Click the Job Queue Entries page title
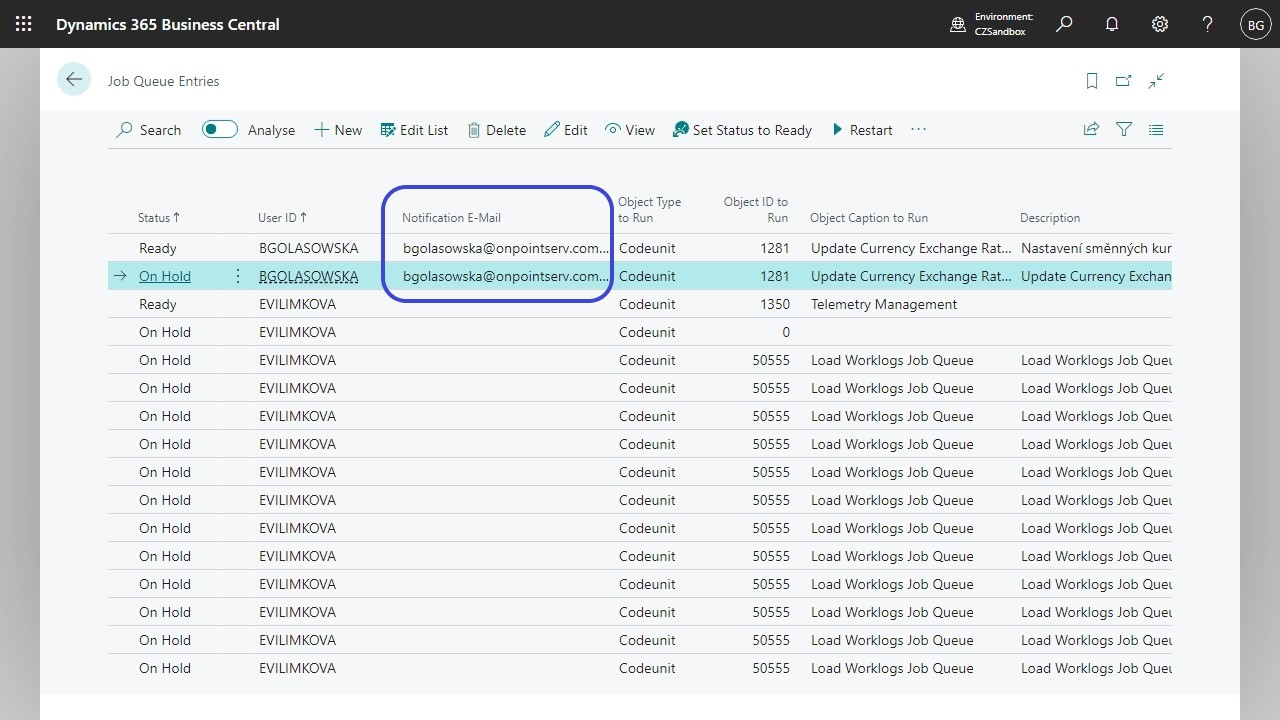The height and width of the screenshot is (720, 1280). pyautogui.click(x=164, y=81)
